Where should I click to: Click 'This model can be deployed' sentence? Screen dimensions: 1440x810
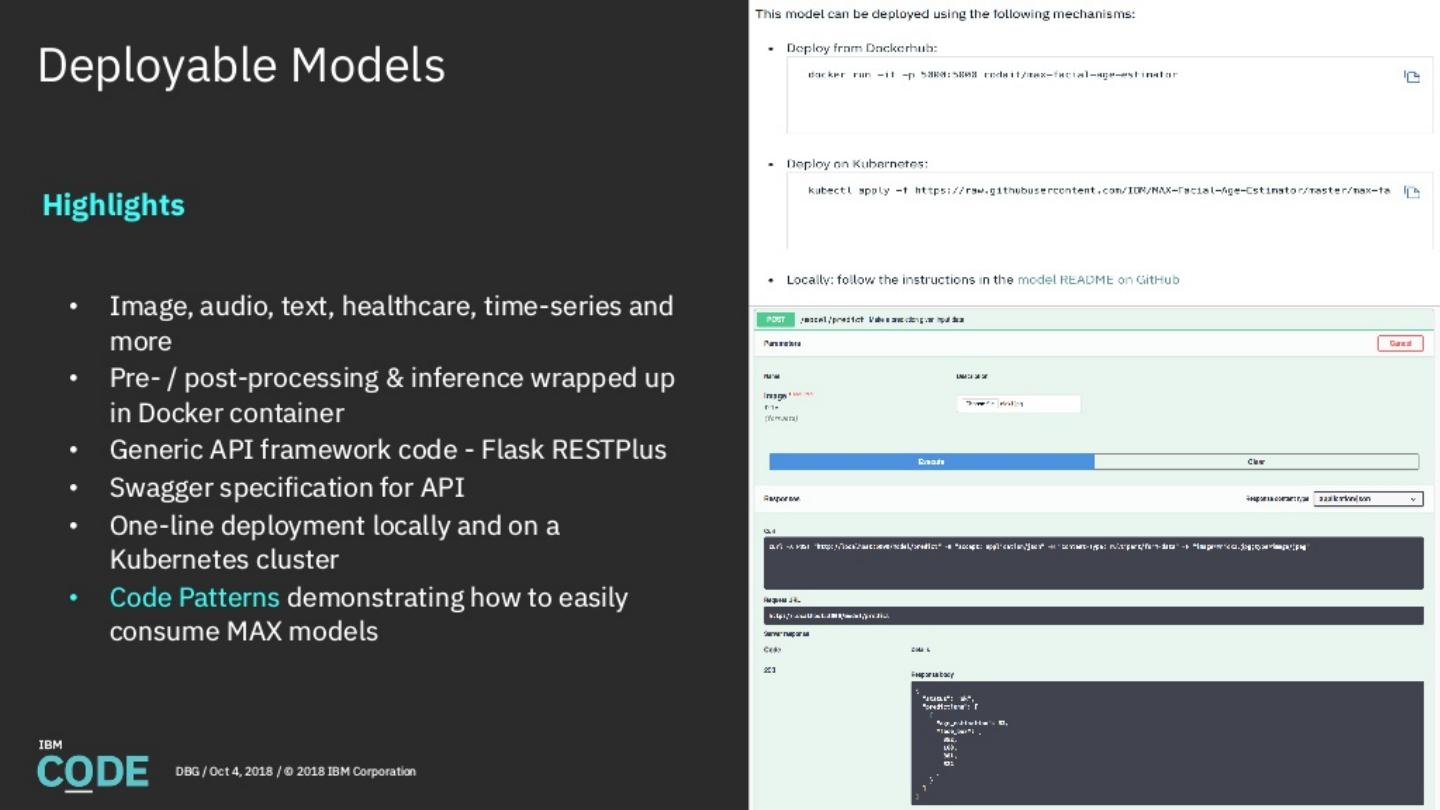945,14
